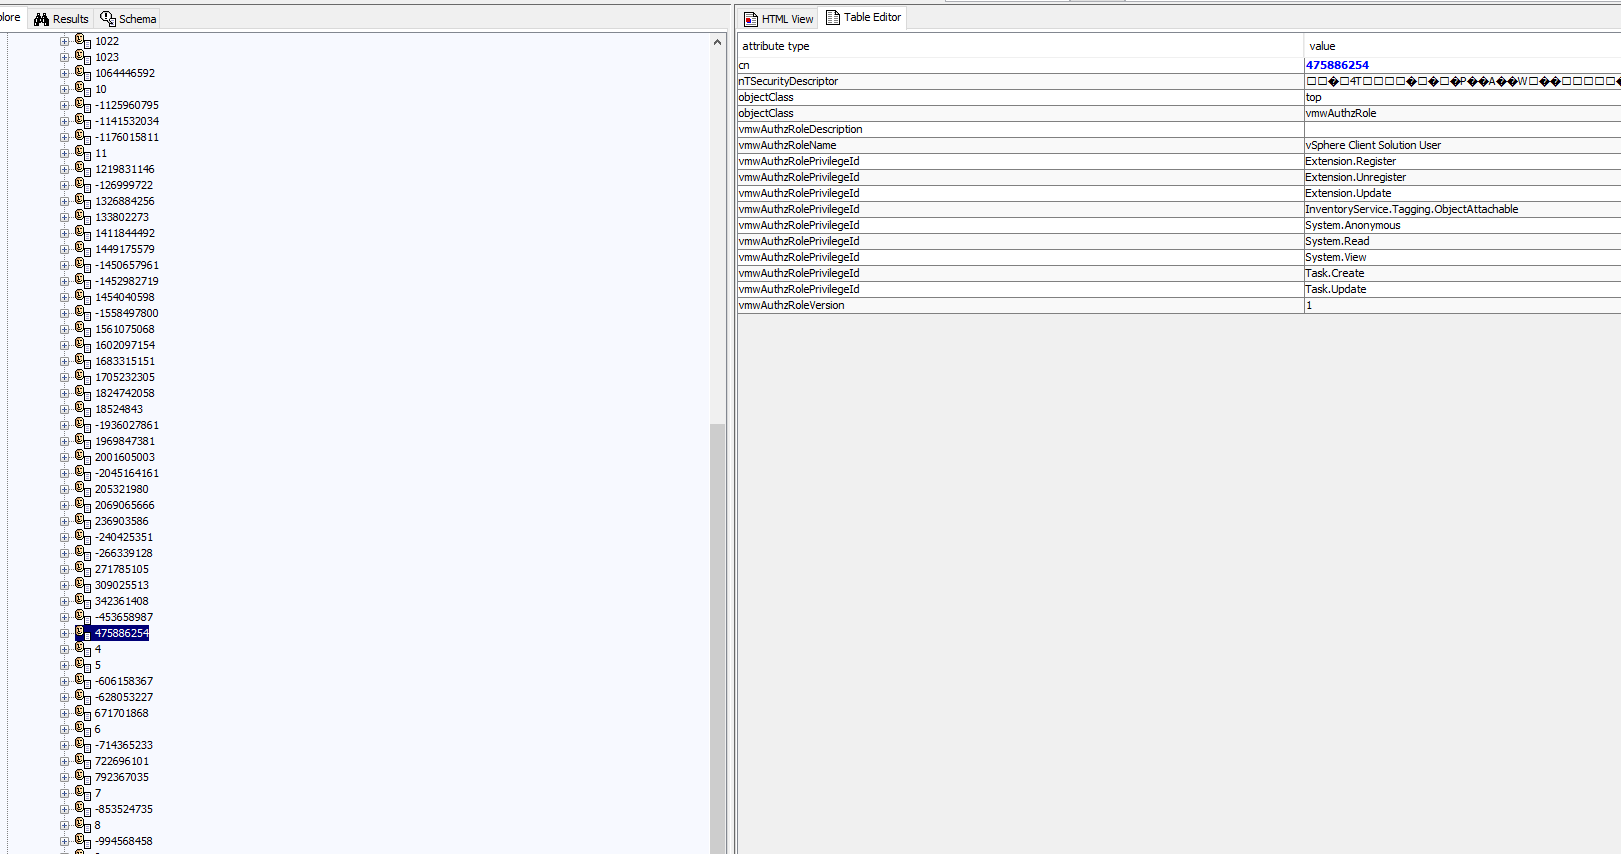1621x854 pixels.
Task: Click the entry icon for selected node 475886254
Action: tap(83, 633)
